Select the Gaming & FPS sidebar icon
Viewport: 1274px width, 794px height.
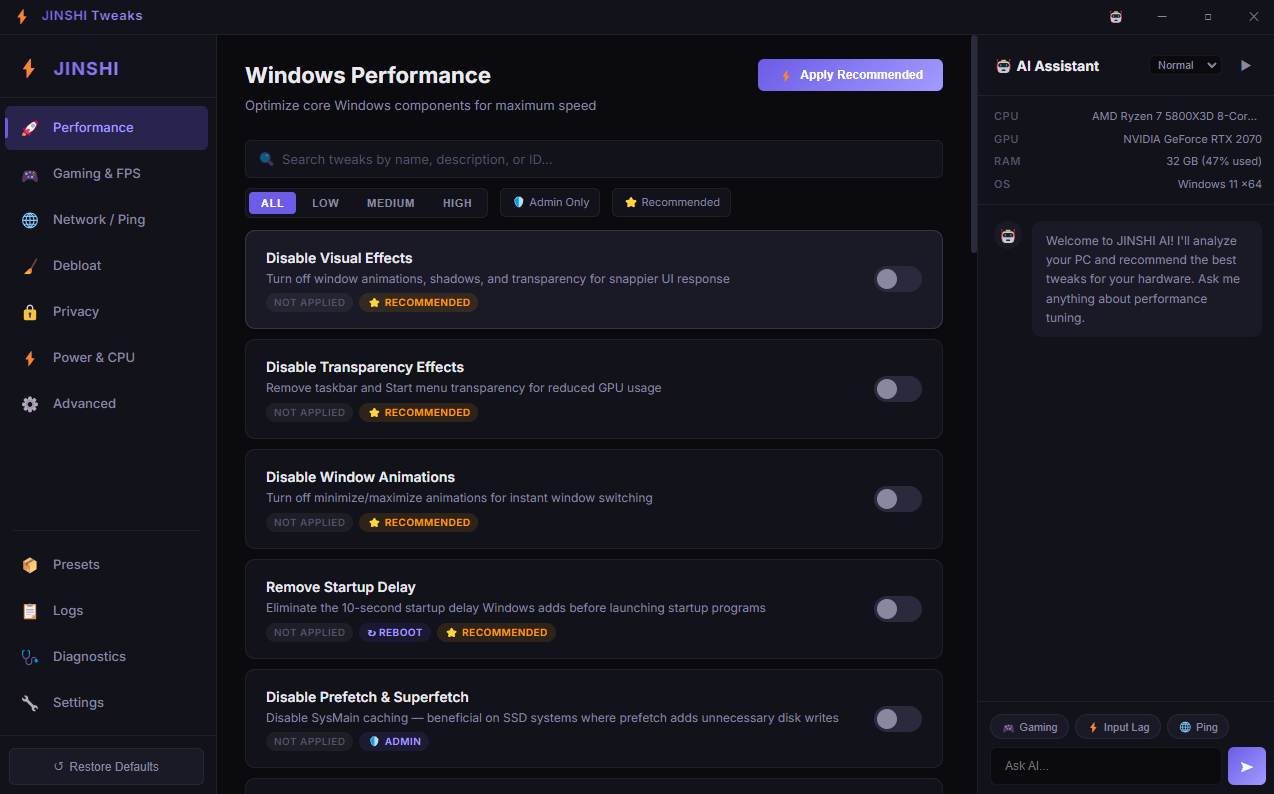(x=29, y=173)
